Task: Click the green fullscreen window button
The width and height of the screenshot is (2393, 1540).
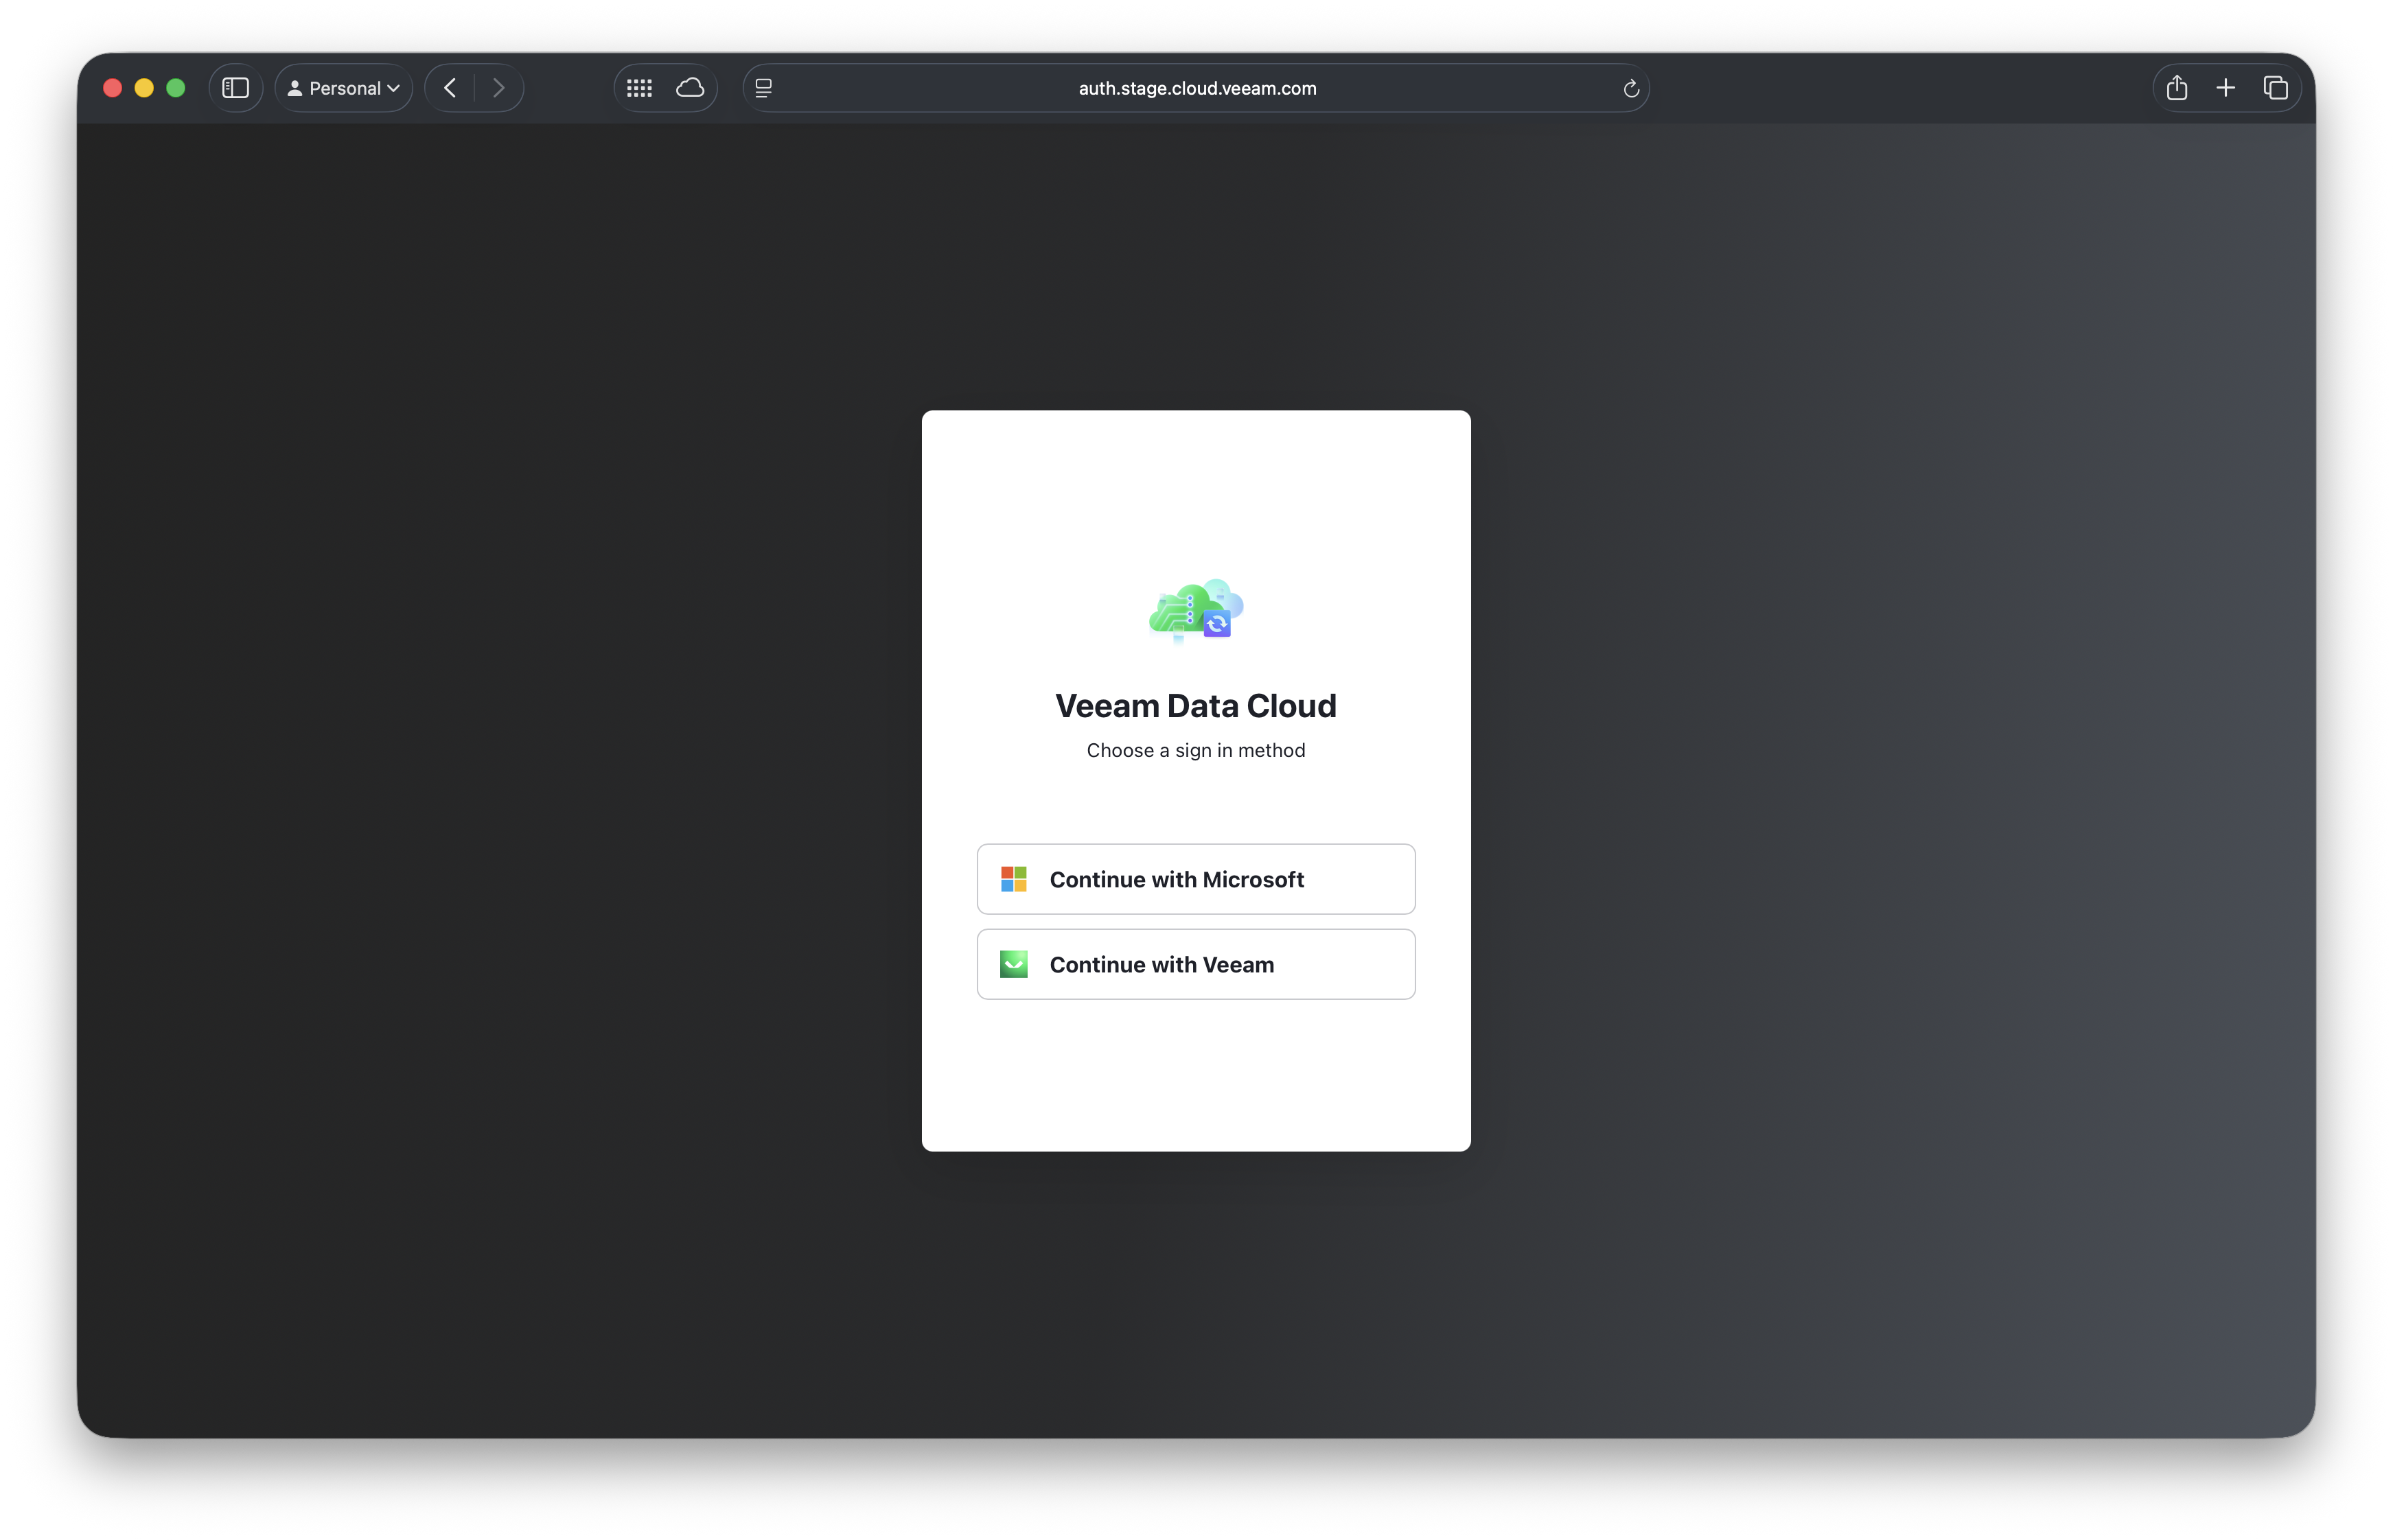Action: (176, 88)
